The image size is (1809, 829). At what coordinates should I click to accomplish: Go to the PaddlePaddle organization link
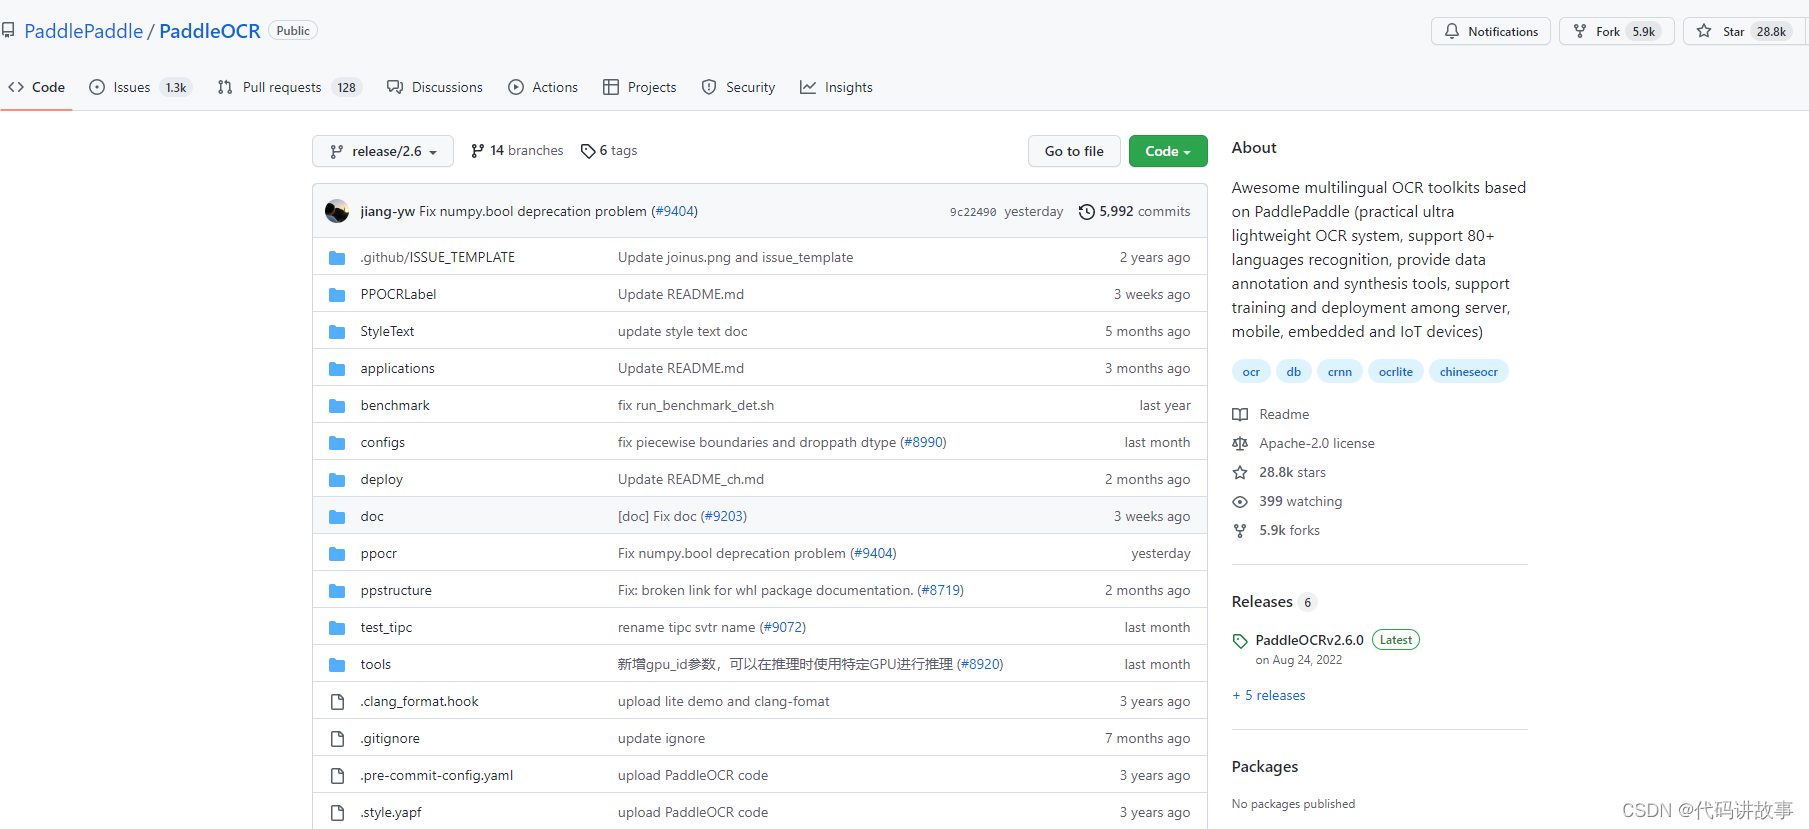pyautogui.click(x=84, y=31)
